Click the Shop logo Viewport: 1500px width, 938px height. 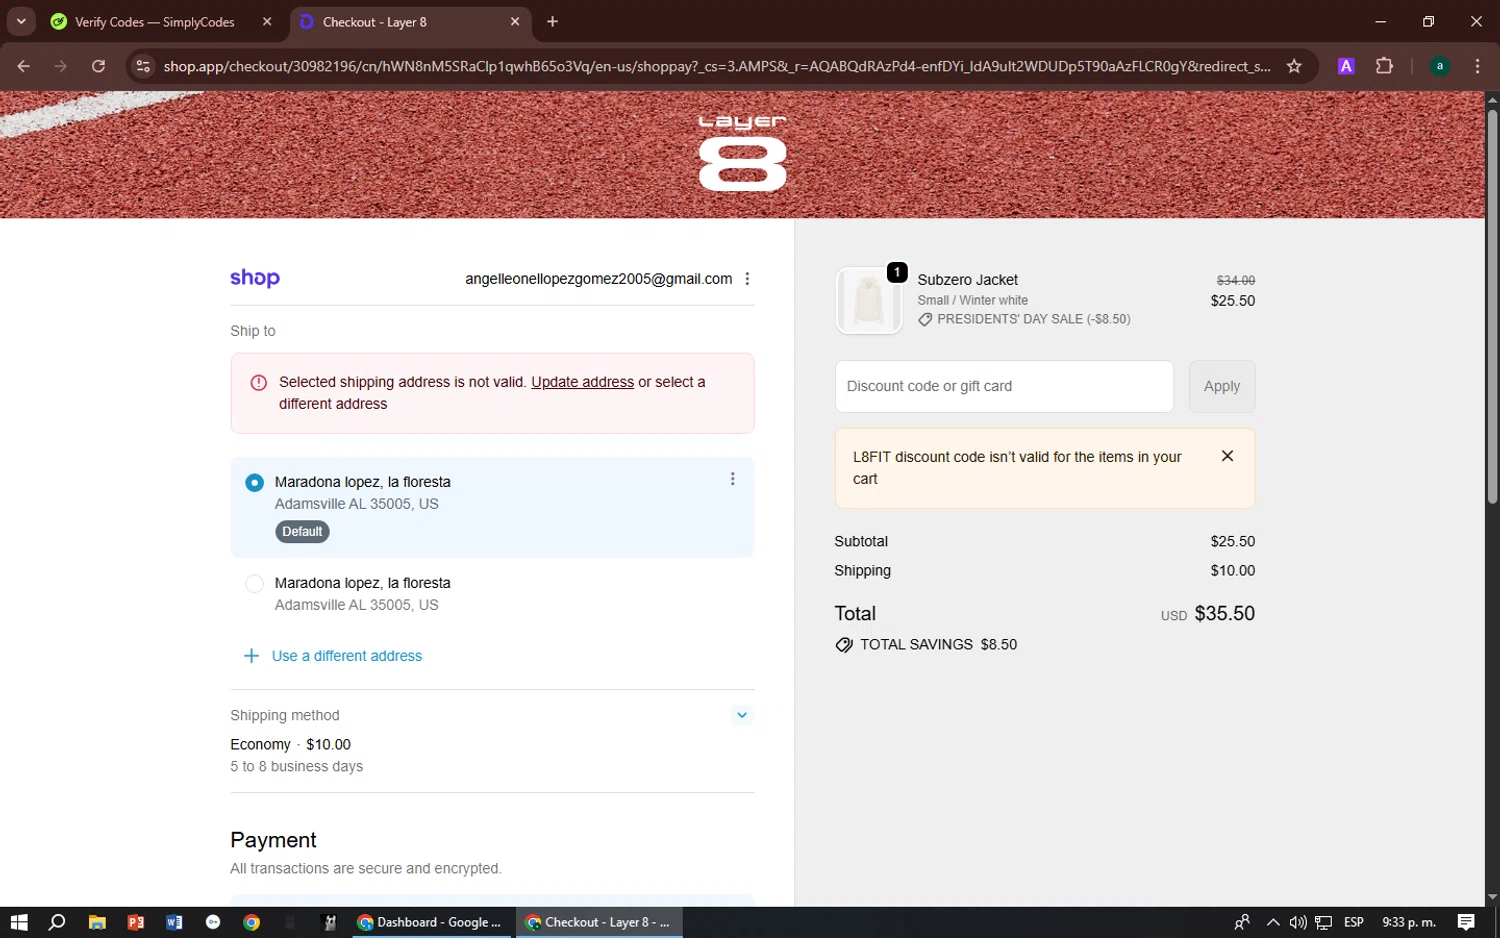click(x=255, y=278)
